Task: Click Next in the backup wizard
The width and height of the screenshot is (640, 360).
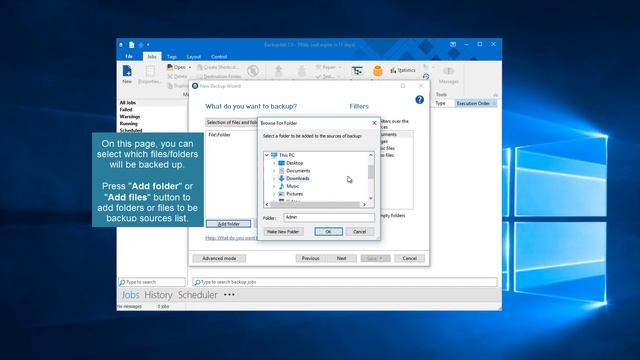Action: (342, 258)
